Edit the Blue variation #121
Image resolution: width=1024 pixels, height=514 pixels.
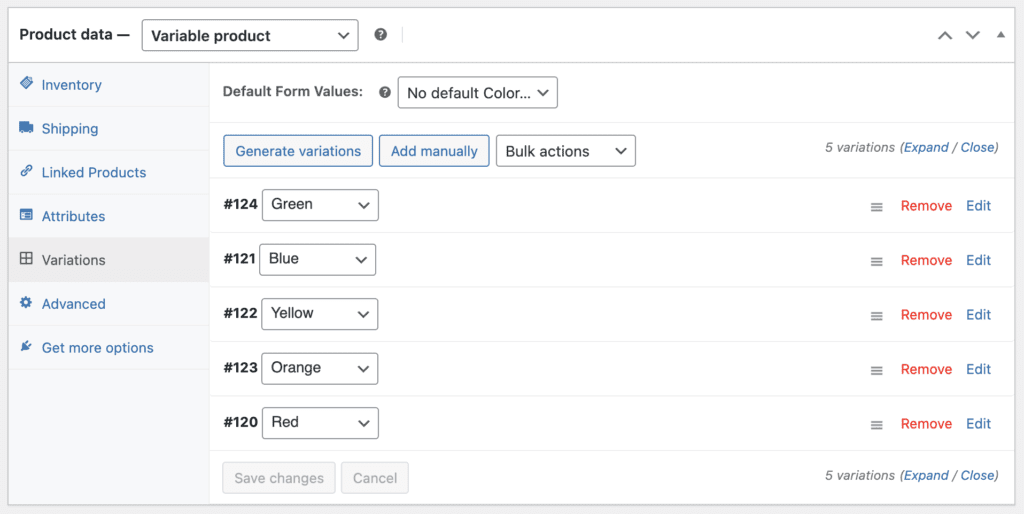pyautogui.click(x=978, y=260)
